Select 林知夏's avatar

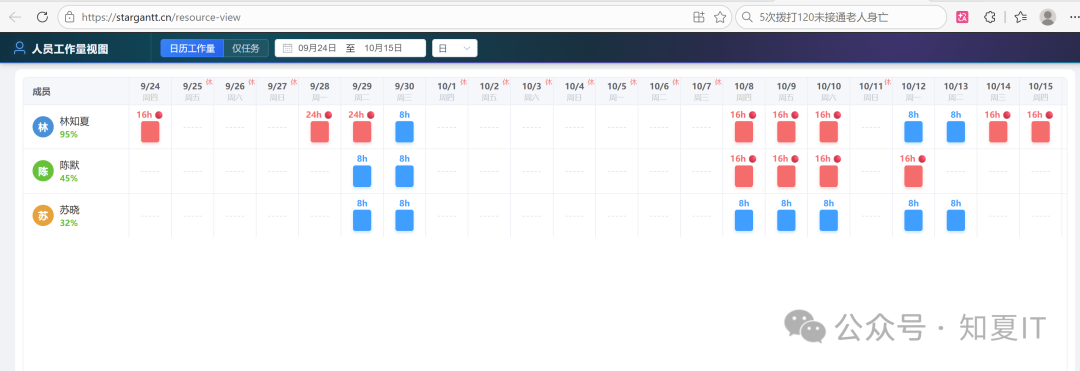(x=43, y=127)
